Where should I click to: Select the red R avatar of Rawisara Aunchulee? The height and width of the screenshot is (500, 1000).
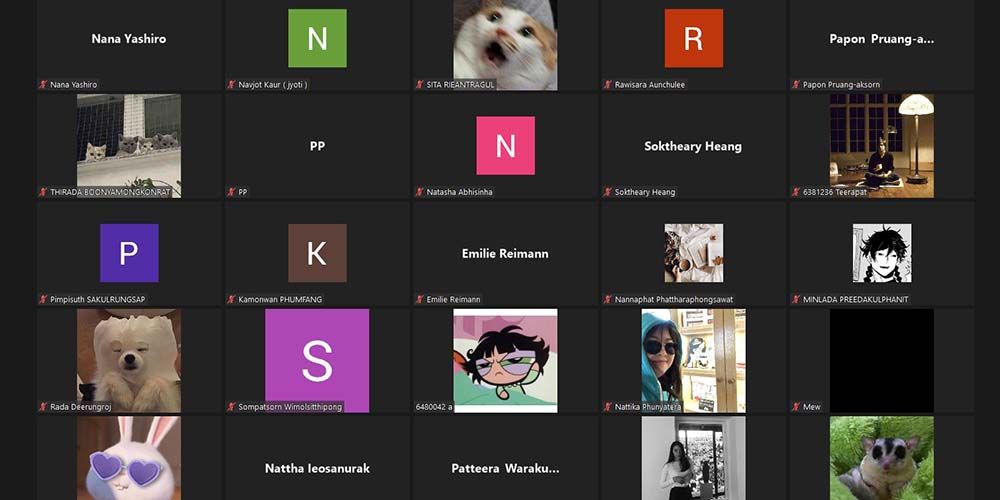693,39
